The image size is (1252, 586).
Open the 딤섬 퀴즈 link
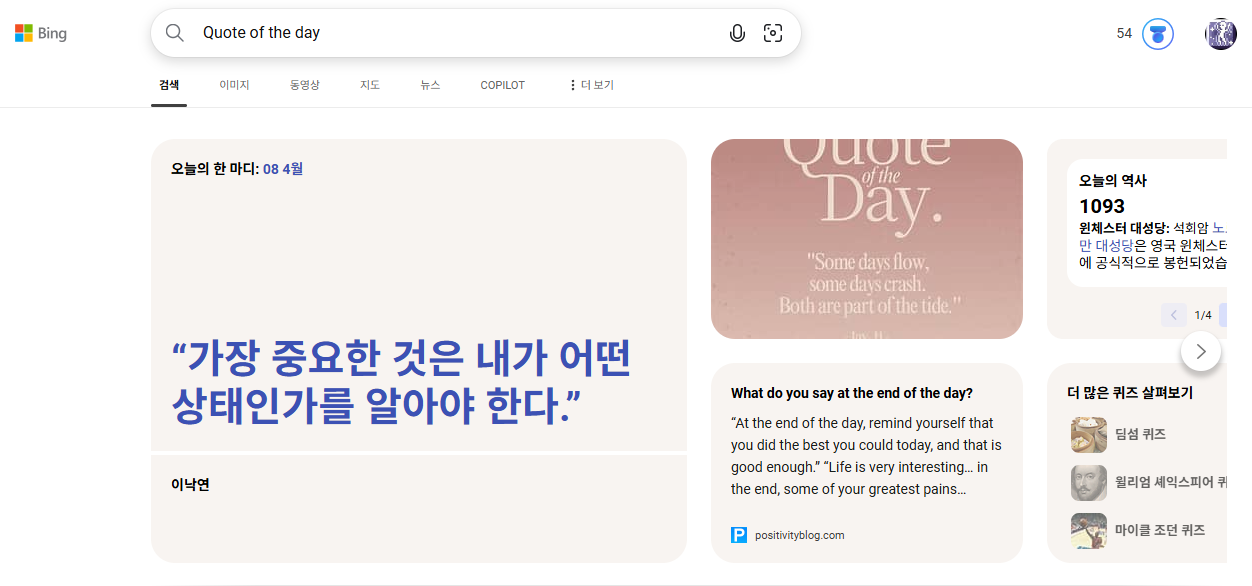(1140, 434)
